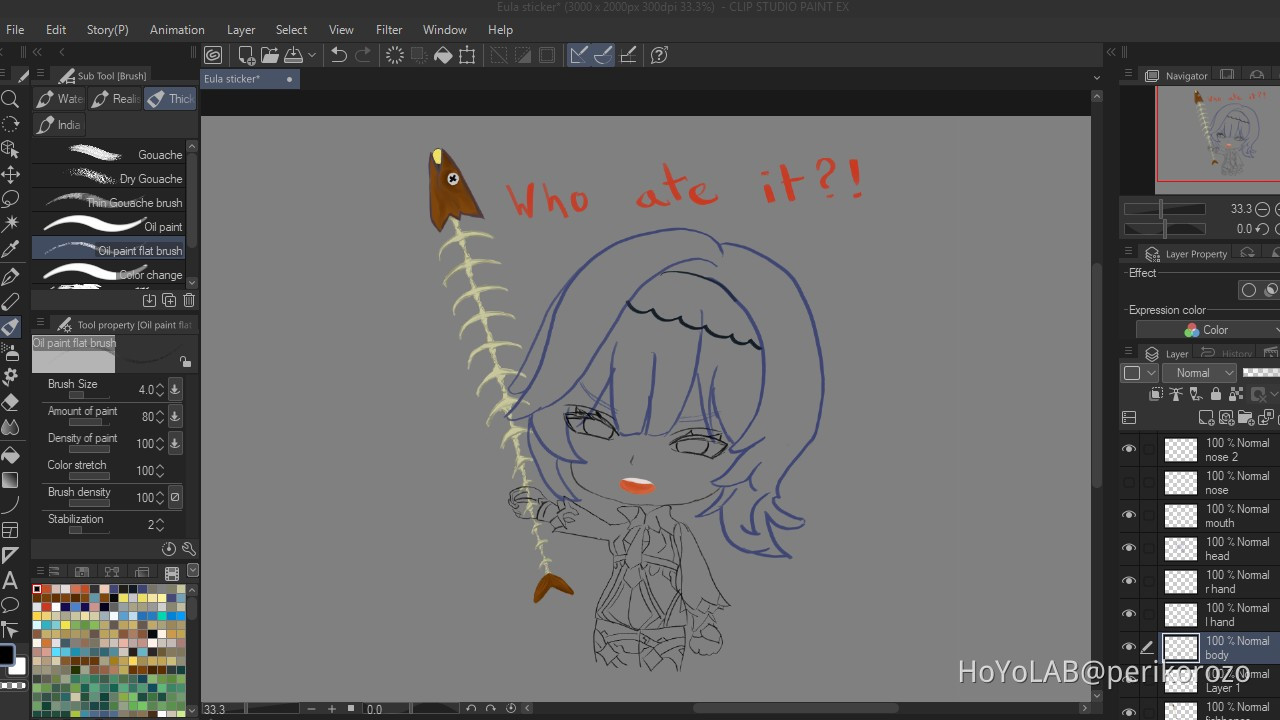Open the Normal blending mode dropdown
Viewport: 1280px width, 720px height.
pos(1199,373)
